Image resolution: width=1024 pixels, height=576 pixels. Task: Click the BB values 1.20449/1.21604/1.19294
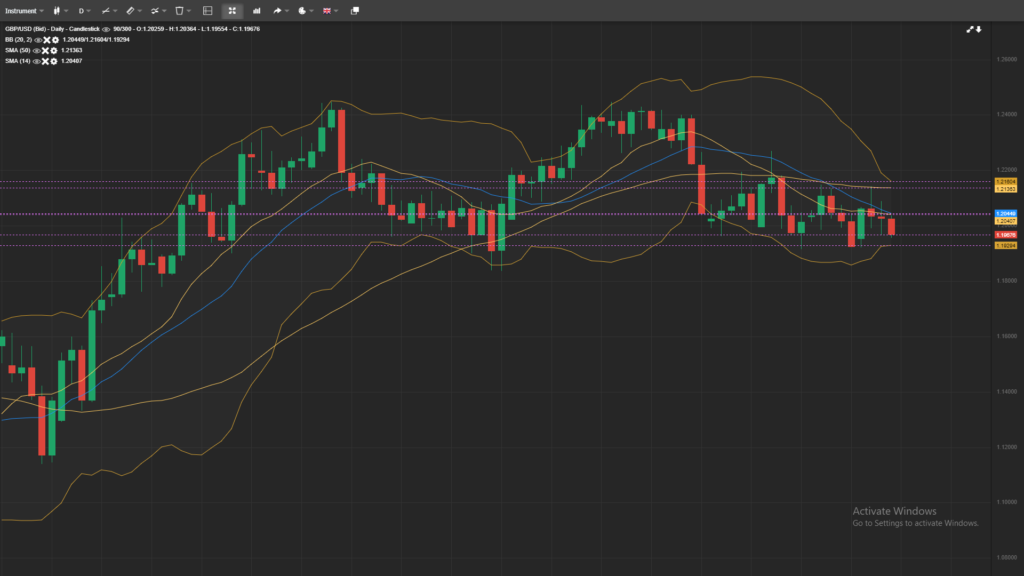(96, 40)
